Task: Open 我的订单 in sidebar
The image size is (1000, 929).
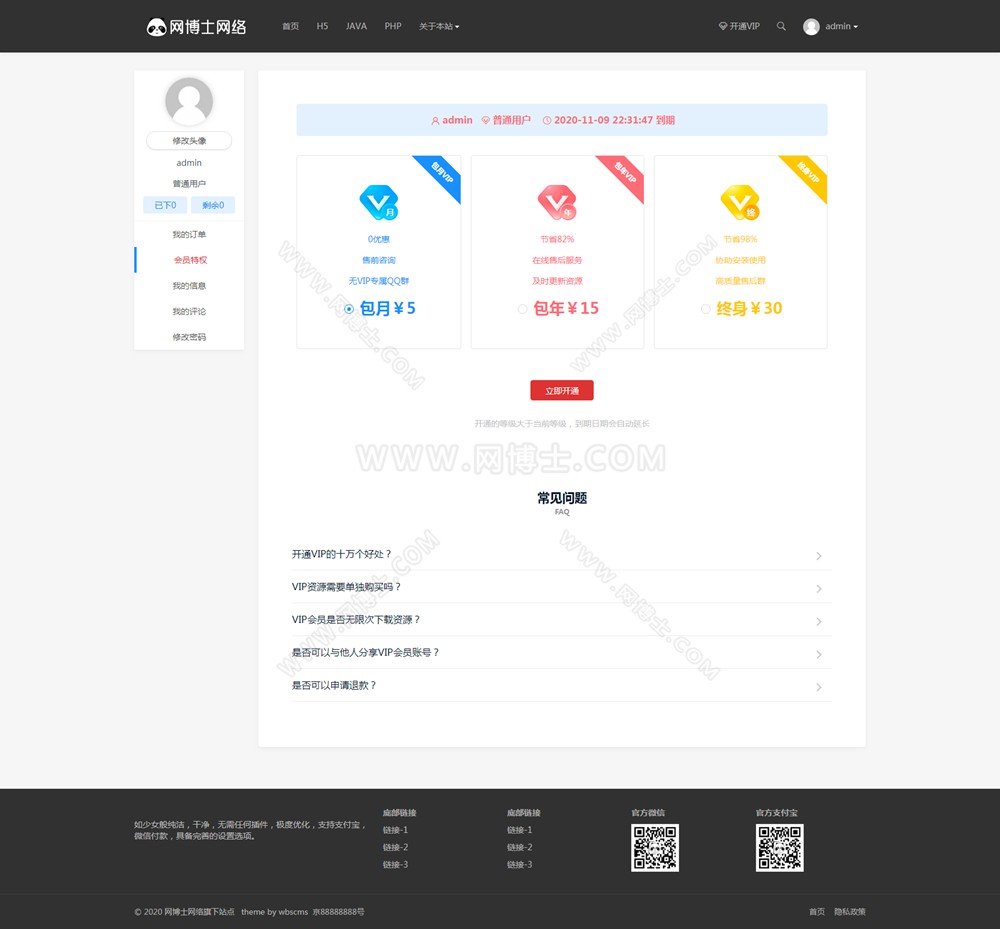Action: 189,235
